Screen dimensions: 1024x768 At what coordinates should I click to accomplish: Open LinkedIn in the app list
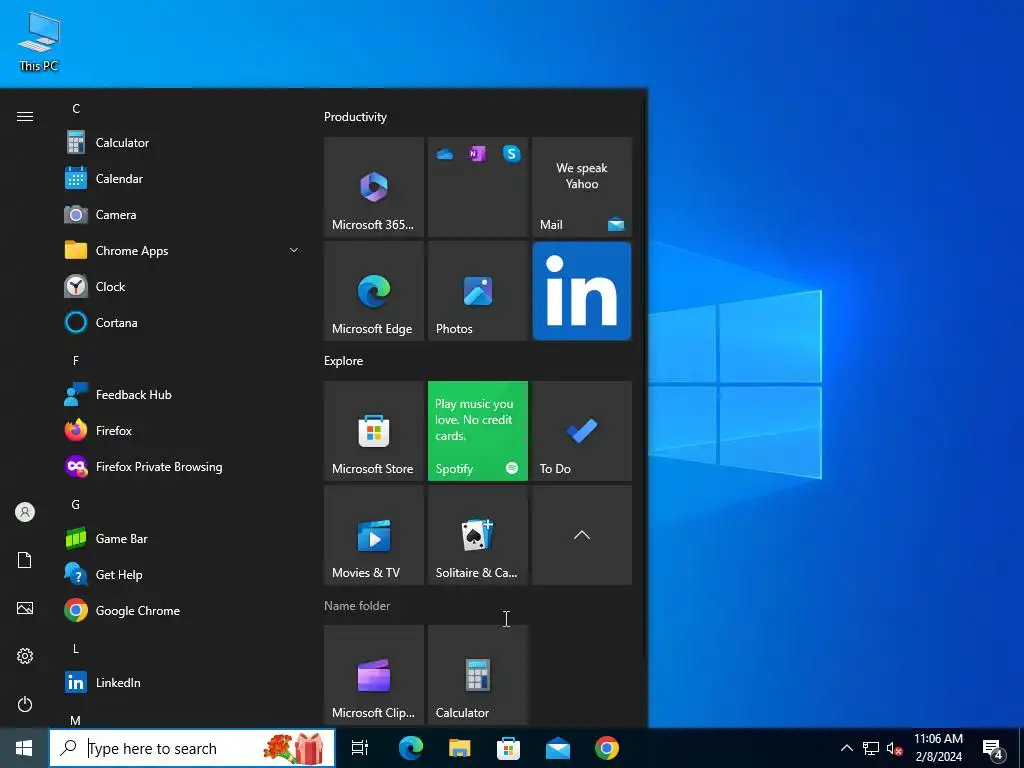click(183, 682)
